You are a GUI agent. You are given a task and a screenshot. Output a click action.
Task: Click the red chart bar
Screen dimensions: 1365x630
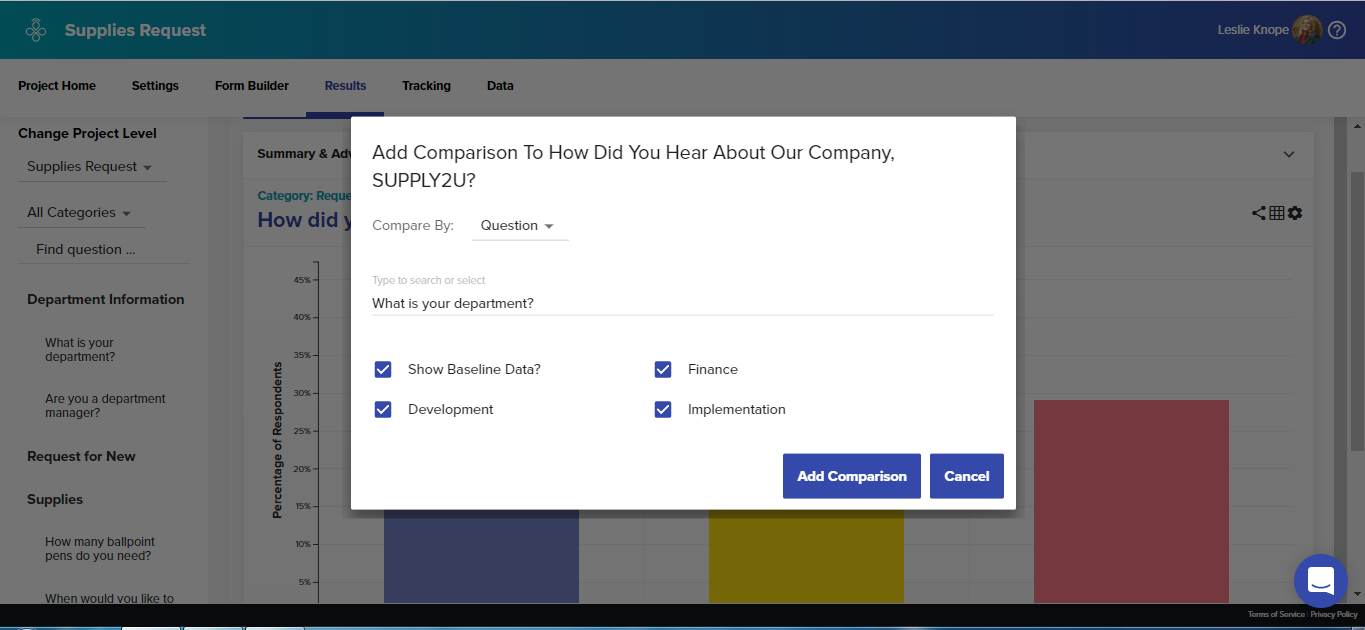1131,502
